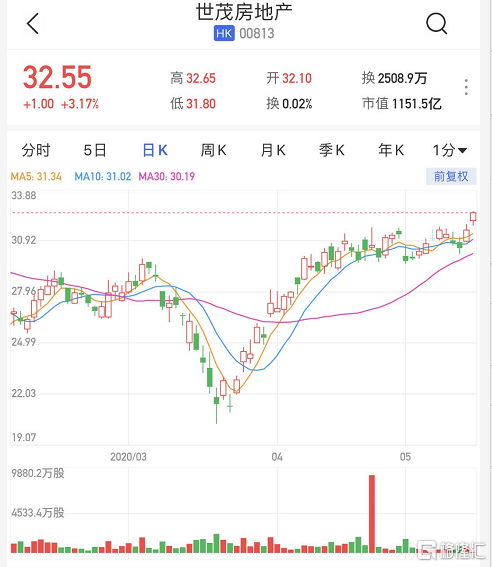Open the search magnifier icon
This screenshot has width=492, height=567.
click(436, 24)
